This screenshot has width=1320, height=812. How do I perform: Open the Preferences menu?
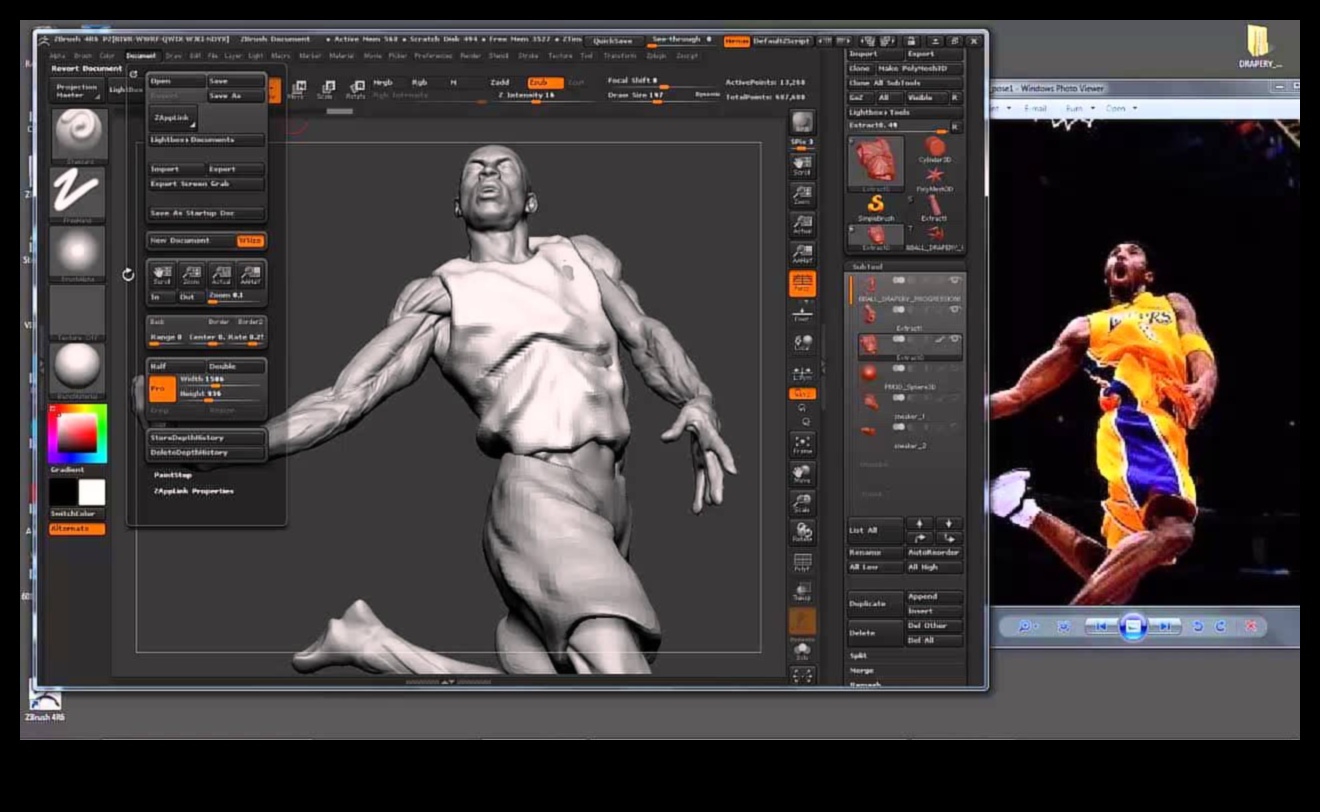pos(433,56)
